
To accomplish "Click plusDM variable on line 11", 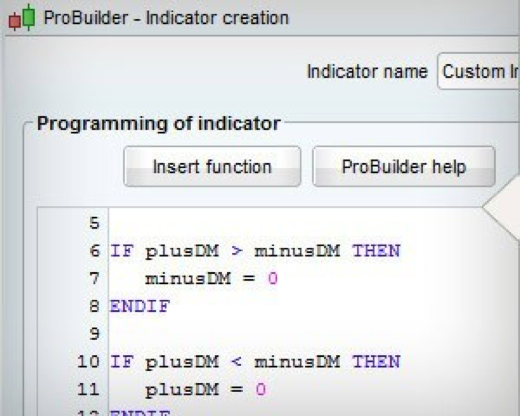I will click(x=182, y=390).
